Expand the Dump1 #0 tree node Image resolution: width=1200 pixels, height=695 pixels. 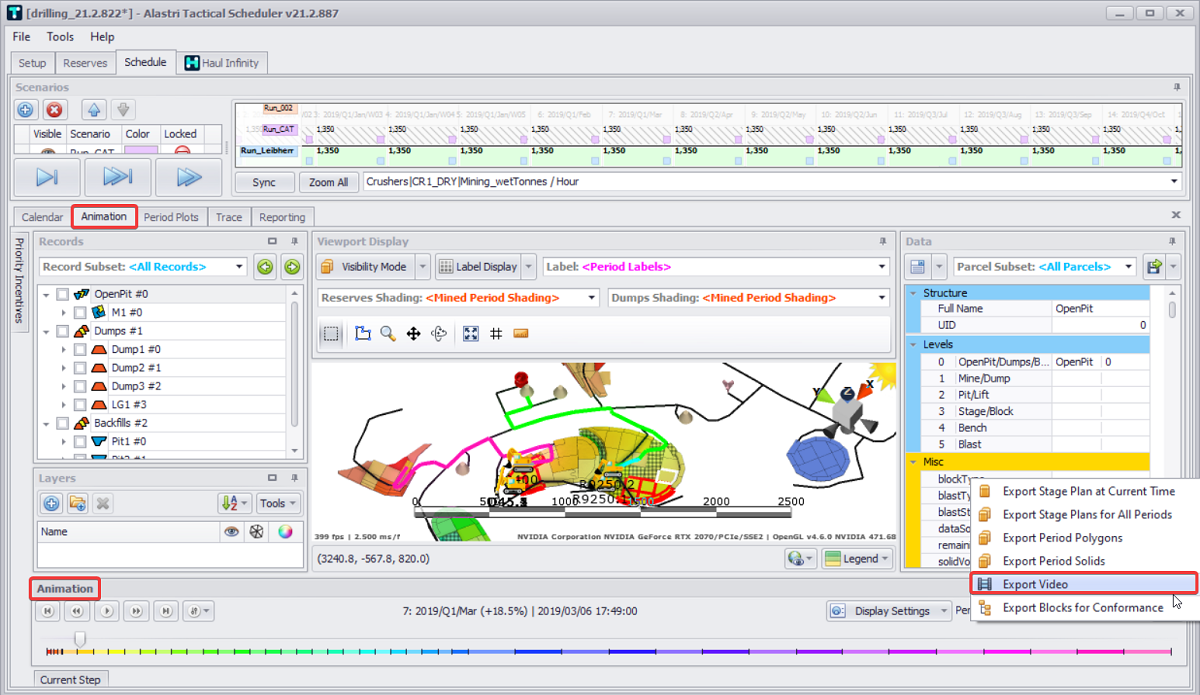pyautogui.click(x=63, y=350)
